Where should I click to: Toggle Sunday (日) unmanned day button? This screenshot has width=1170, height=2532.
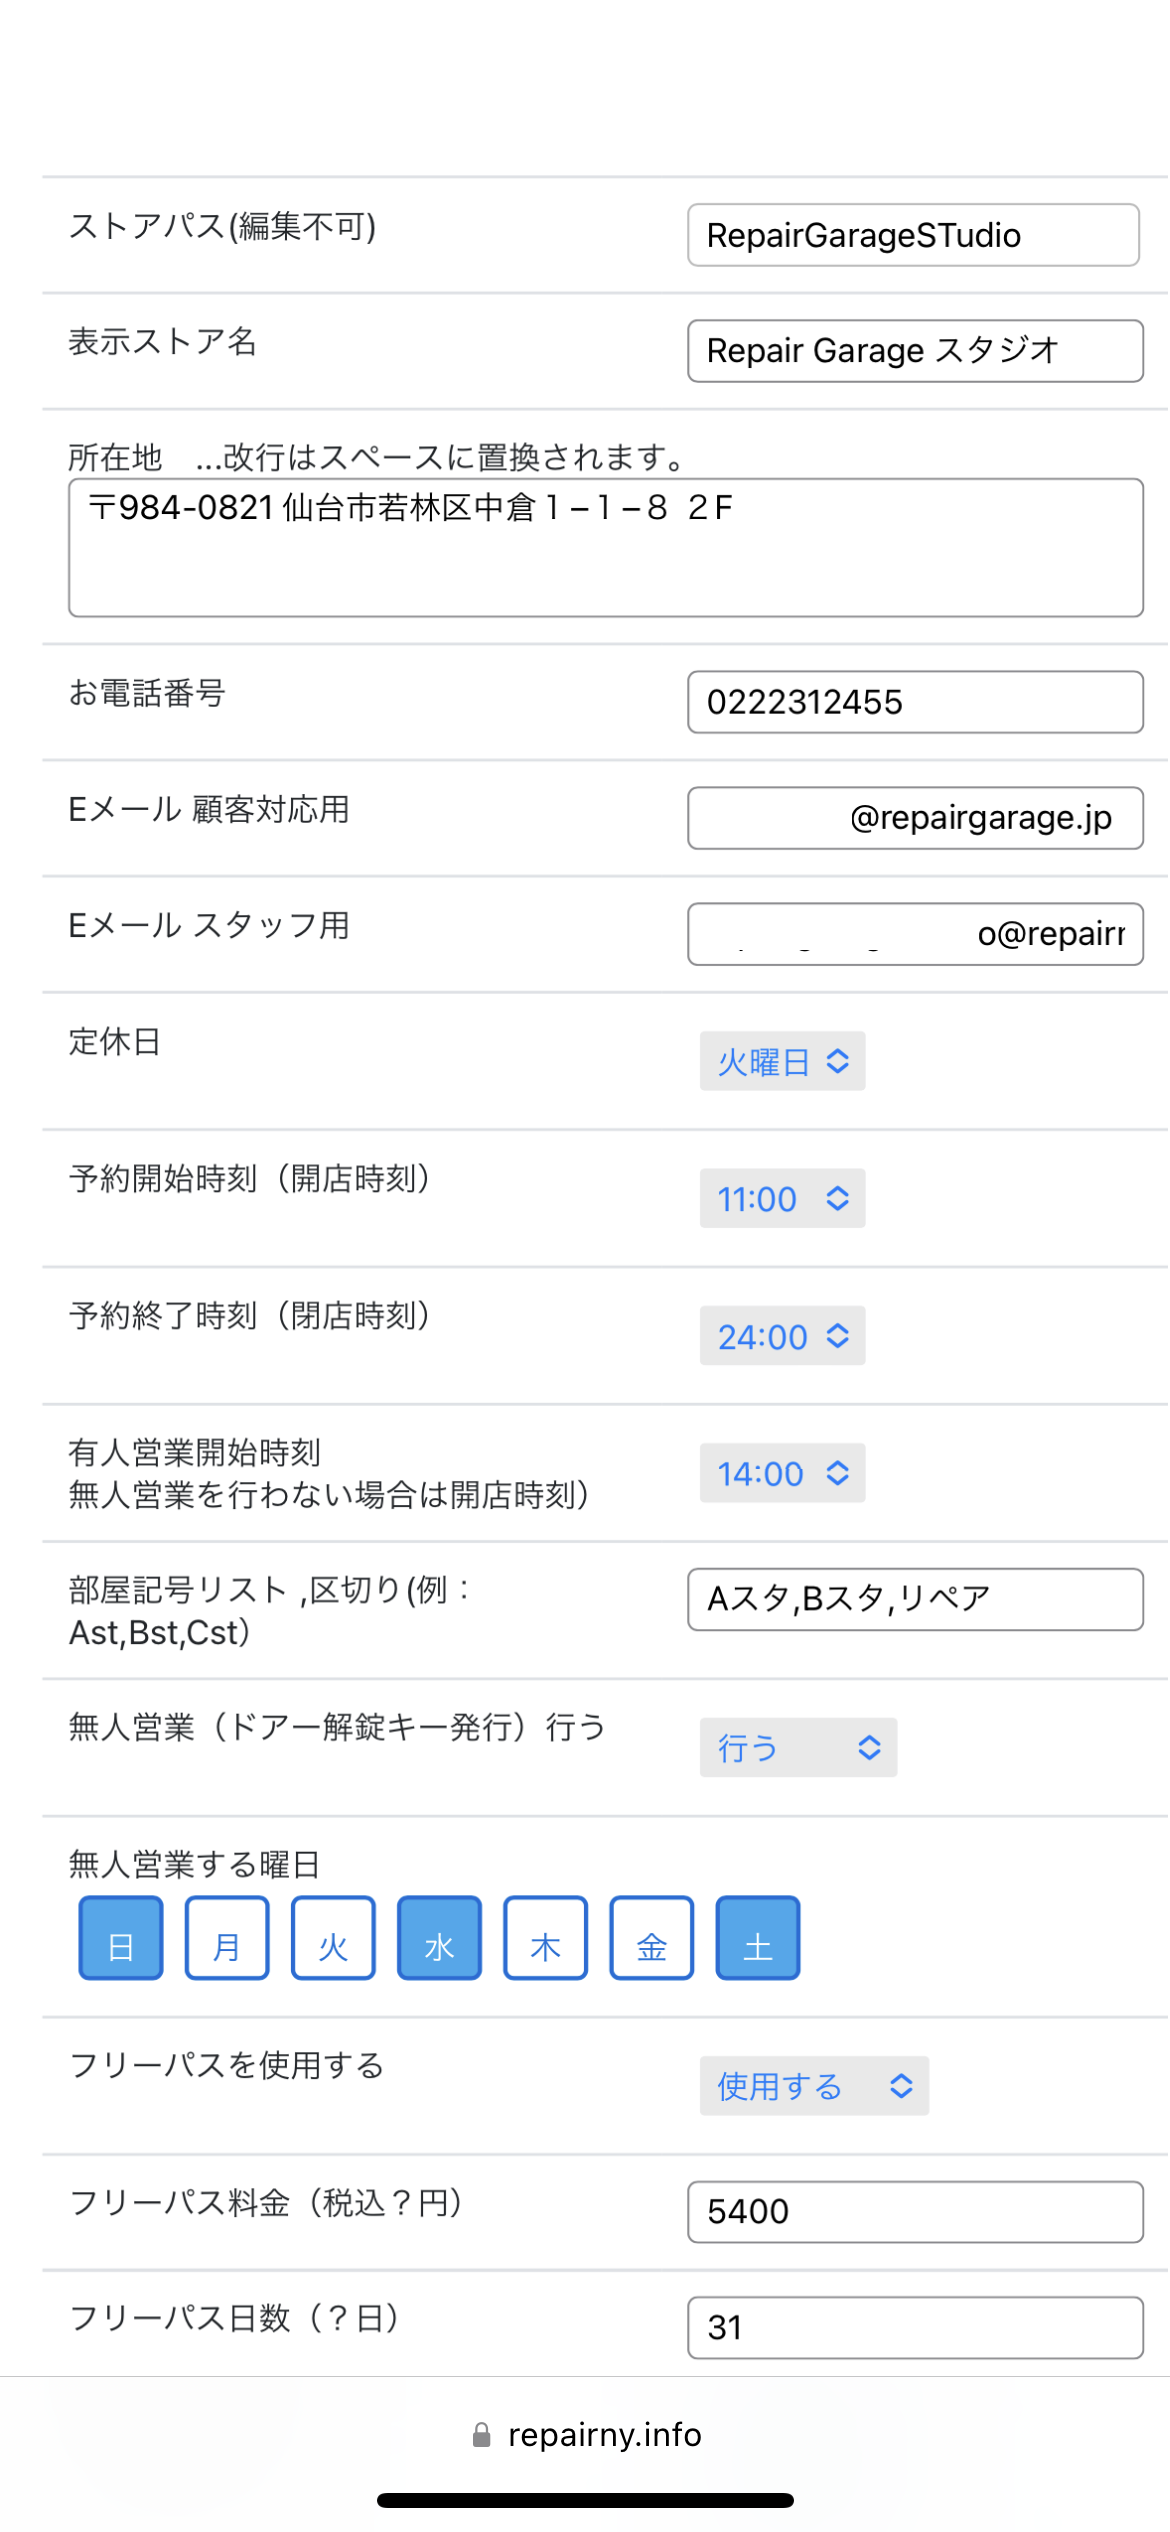[x=121, y=1938]
